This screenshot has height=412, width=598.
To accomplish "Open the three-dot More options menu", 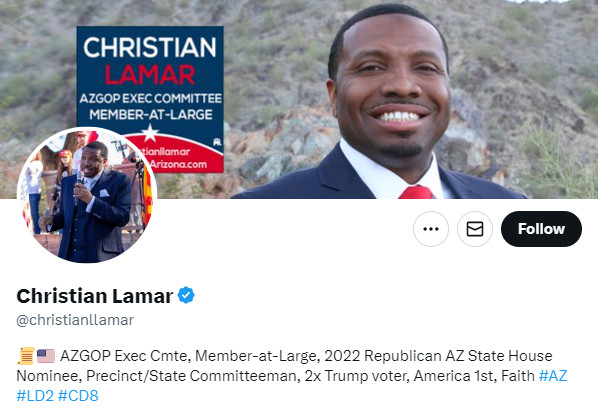I will pyautogui.click(x=431, y=229).
